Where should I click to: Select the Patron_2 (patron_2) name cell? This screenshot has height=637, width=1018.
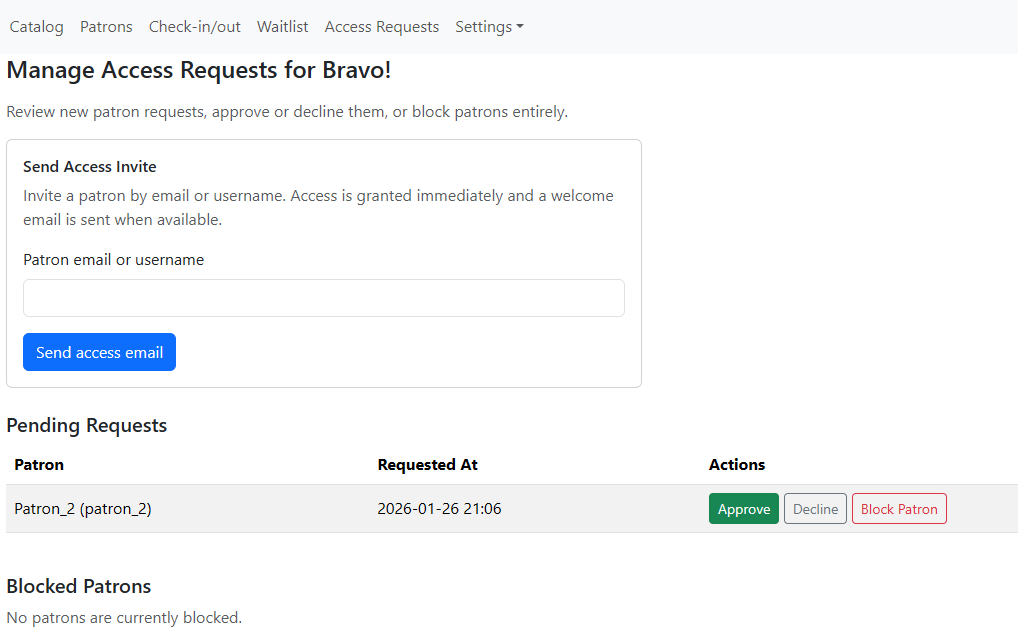83,509
